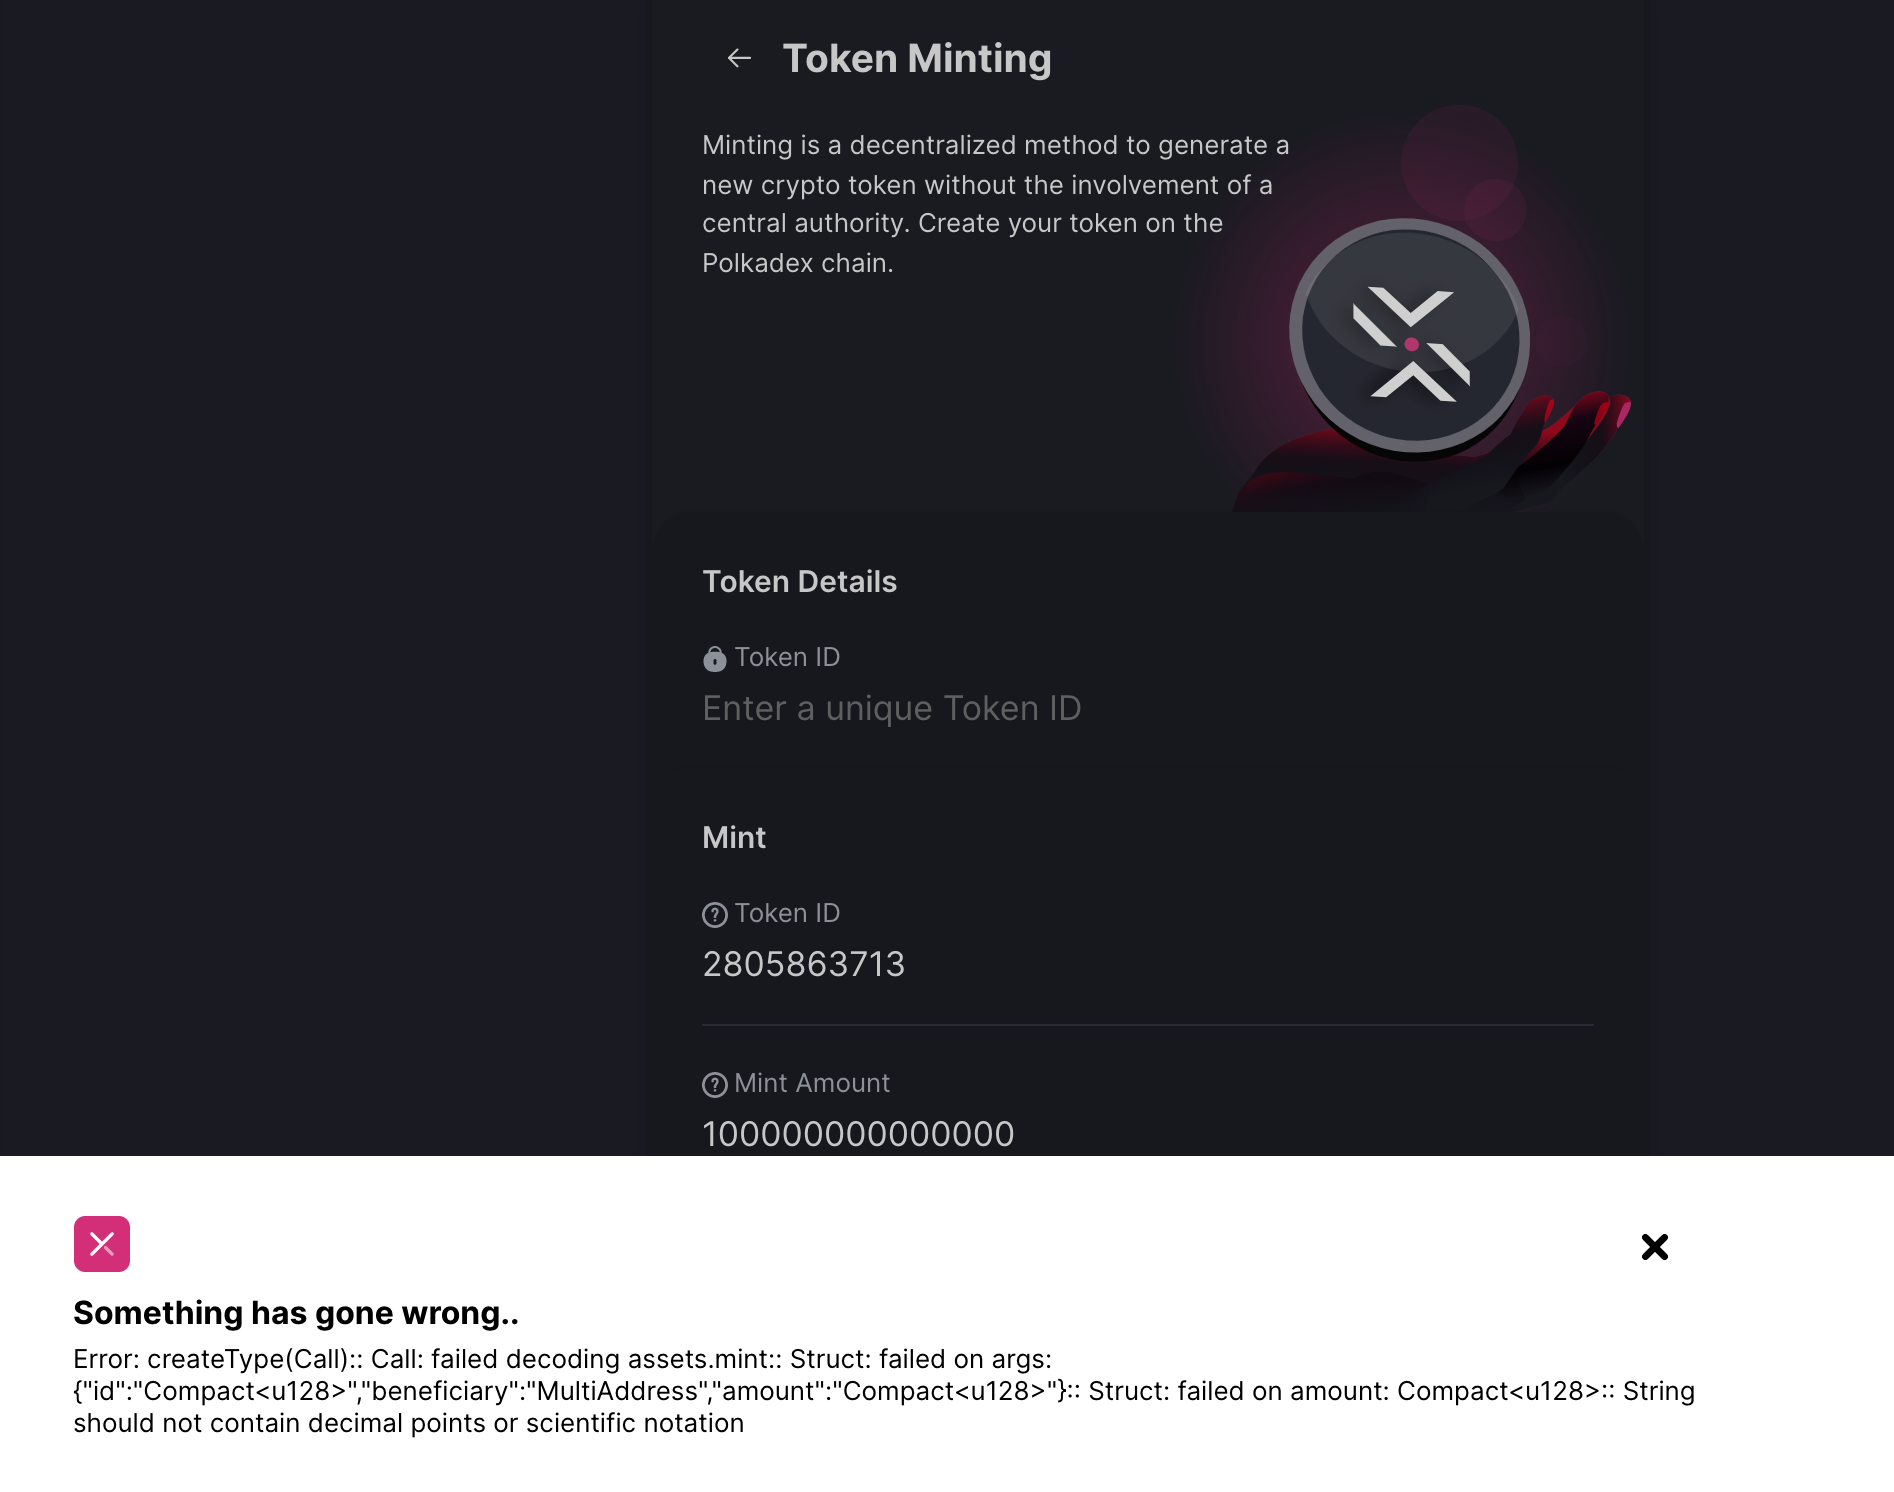Click the Mint Amount field showing 1000000000000000
The image size is (1894, 1492).
coord(858,1133)
